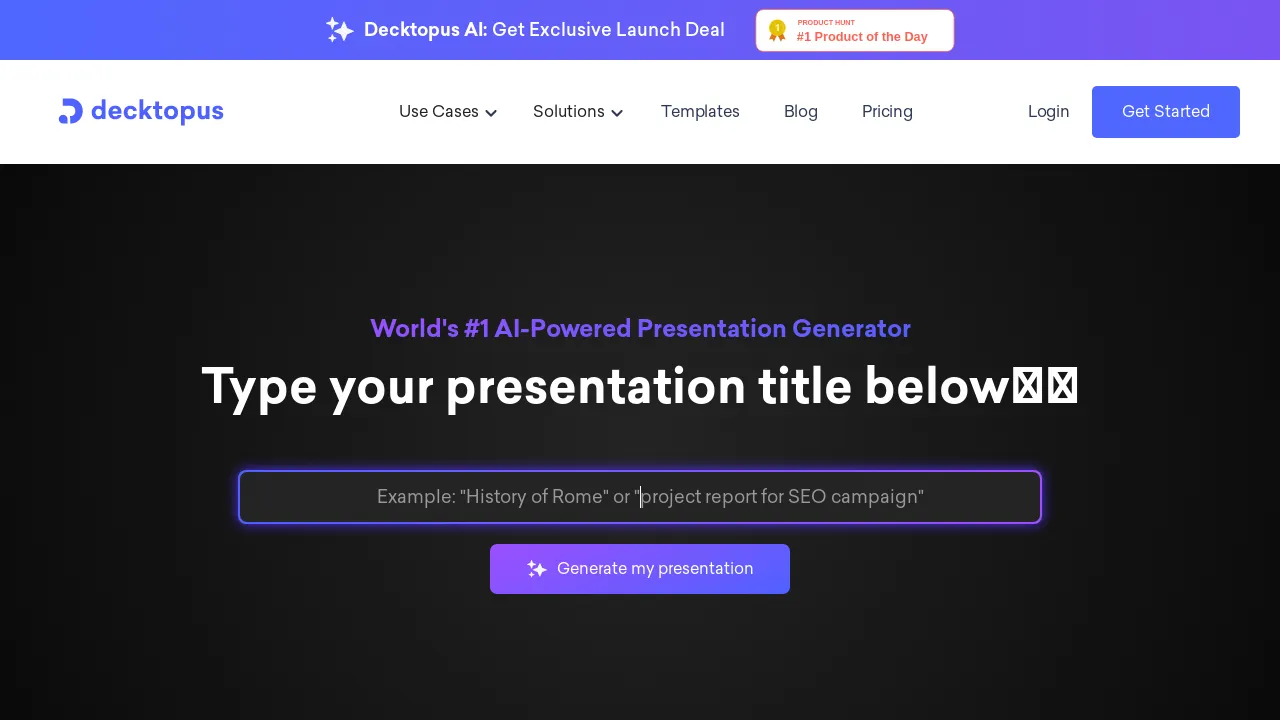Screen dimensions: 1280x720
Task: Click sparkle icon on Generate button
Action: click(537, 569)
